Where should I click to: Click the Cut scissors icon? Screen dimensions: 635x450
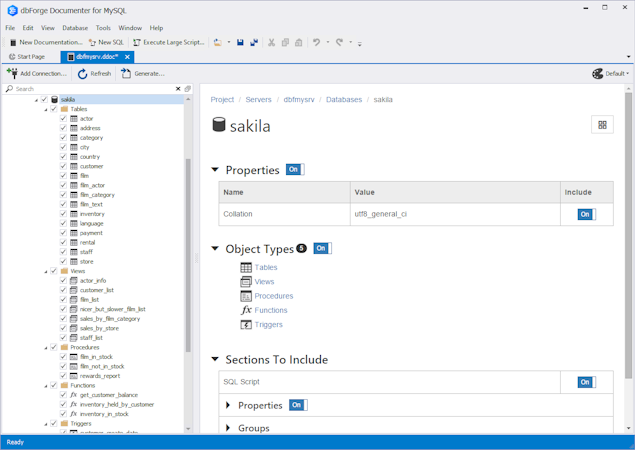pyautogui.click(x=271, y=42)
